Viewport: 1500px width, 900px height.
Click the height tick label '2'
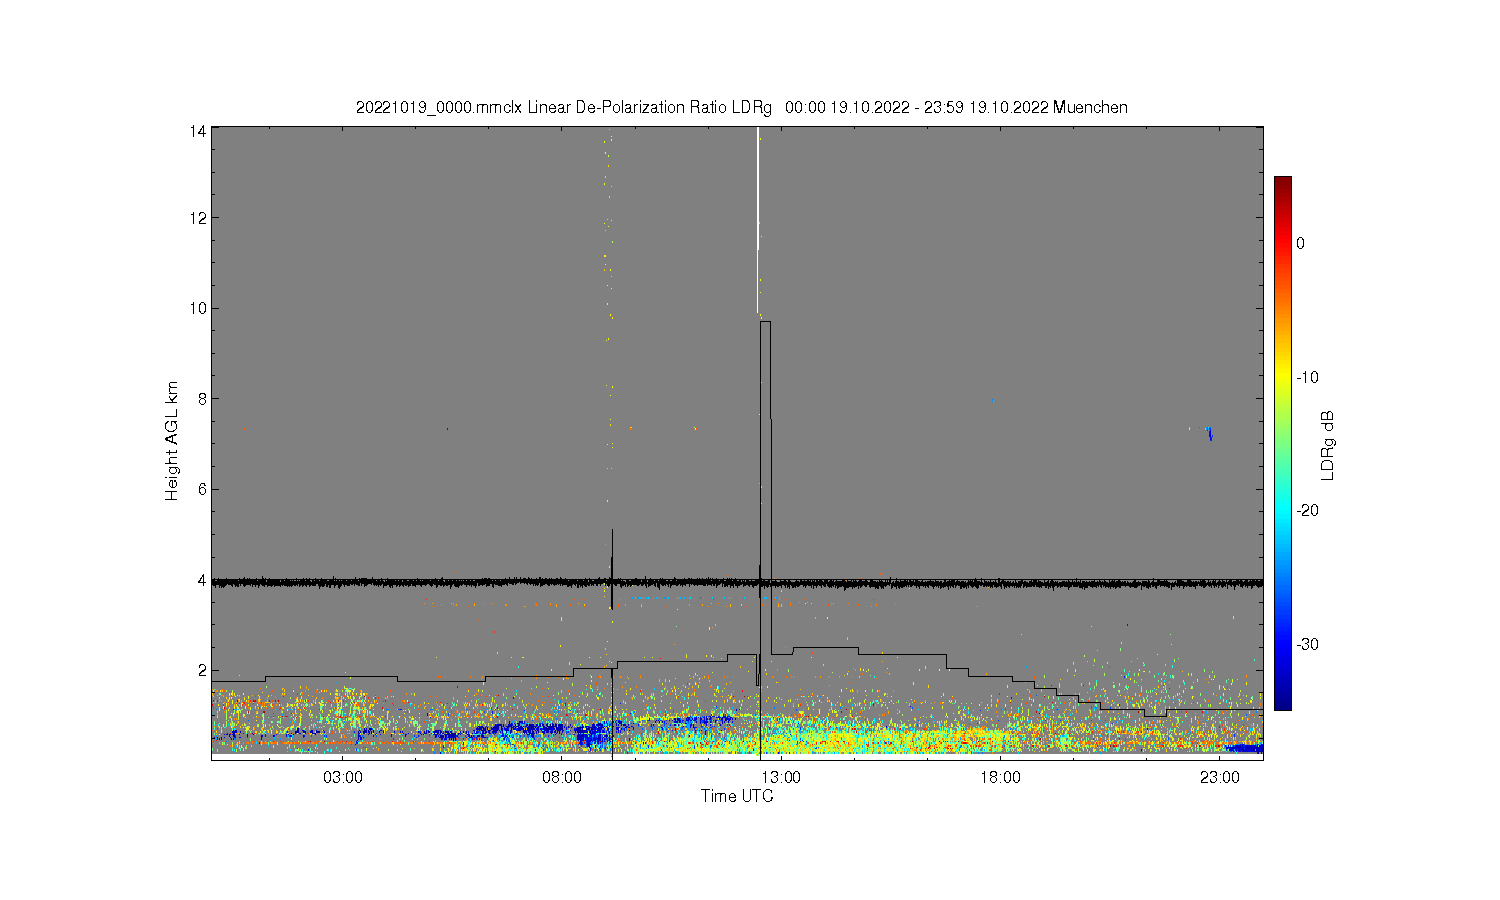click(203, 670)
